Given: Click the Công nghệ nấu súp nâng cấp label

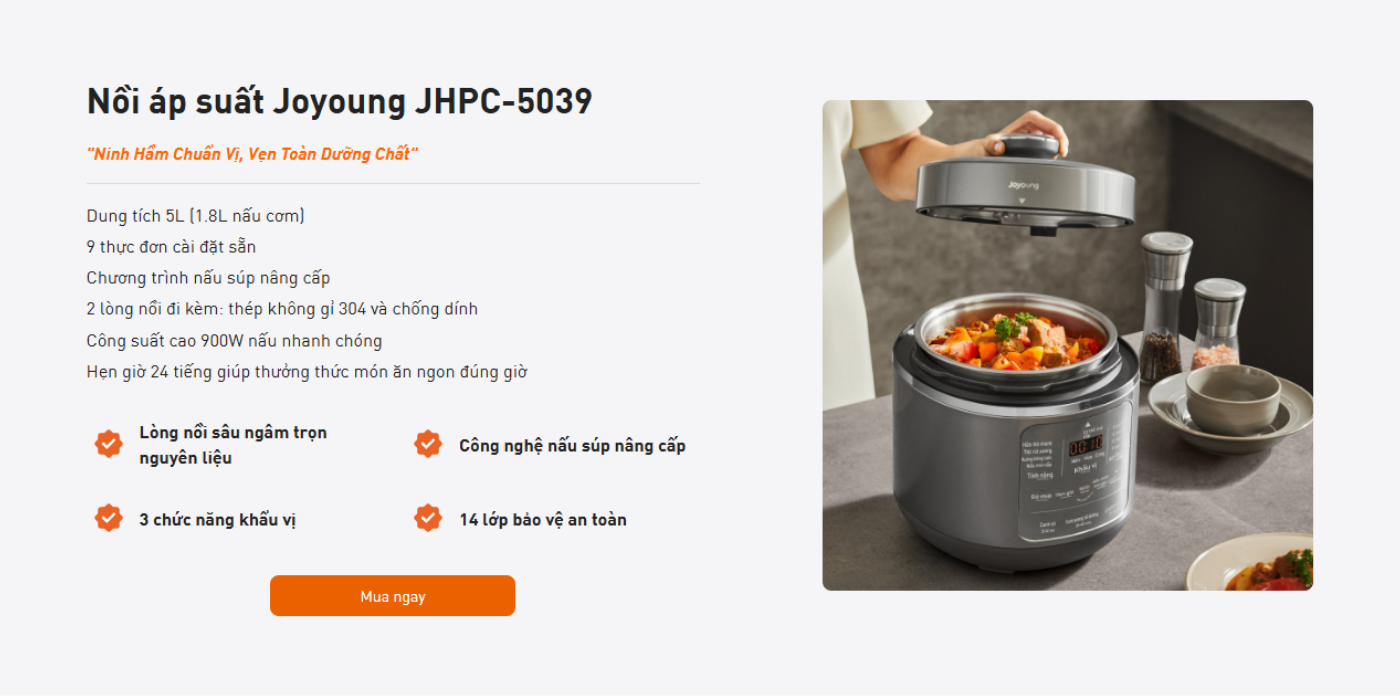Looking at the screenshot, I should coord(572,446).
